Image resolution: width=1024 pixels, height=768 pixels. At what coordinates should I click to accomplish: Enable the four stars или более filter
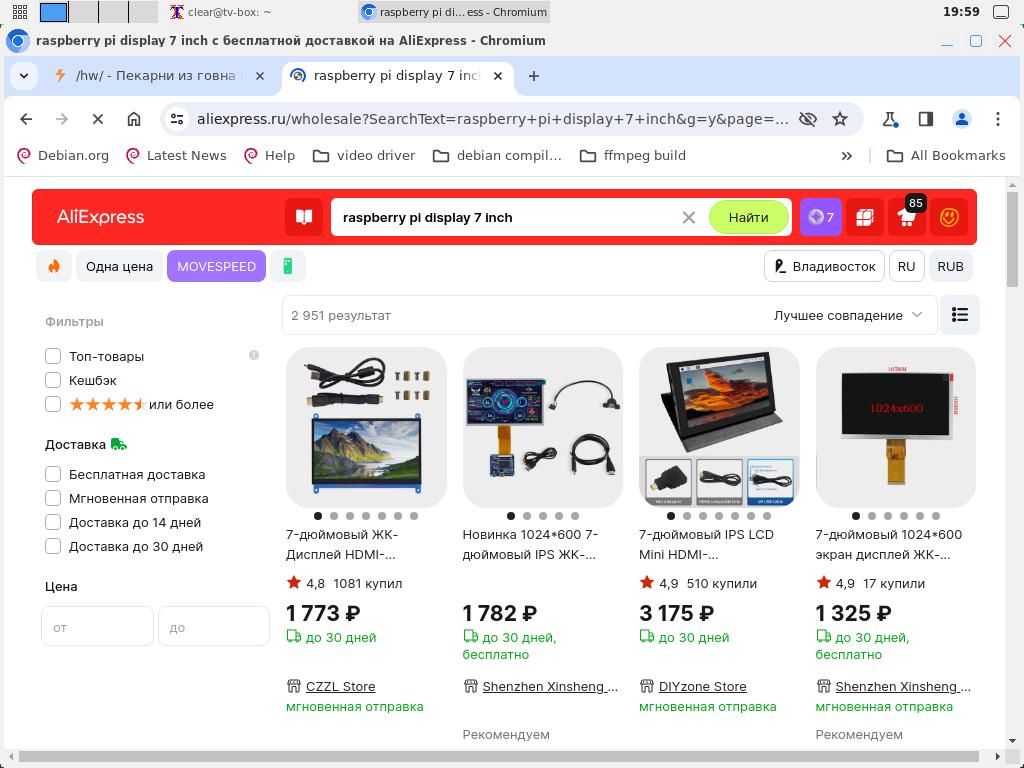coord(53,404)
